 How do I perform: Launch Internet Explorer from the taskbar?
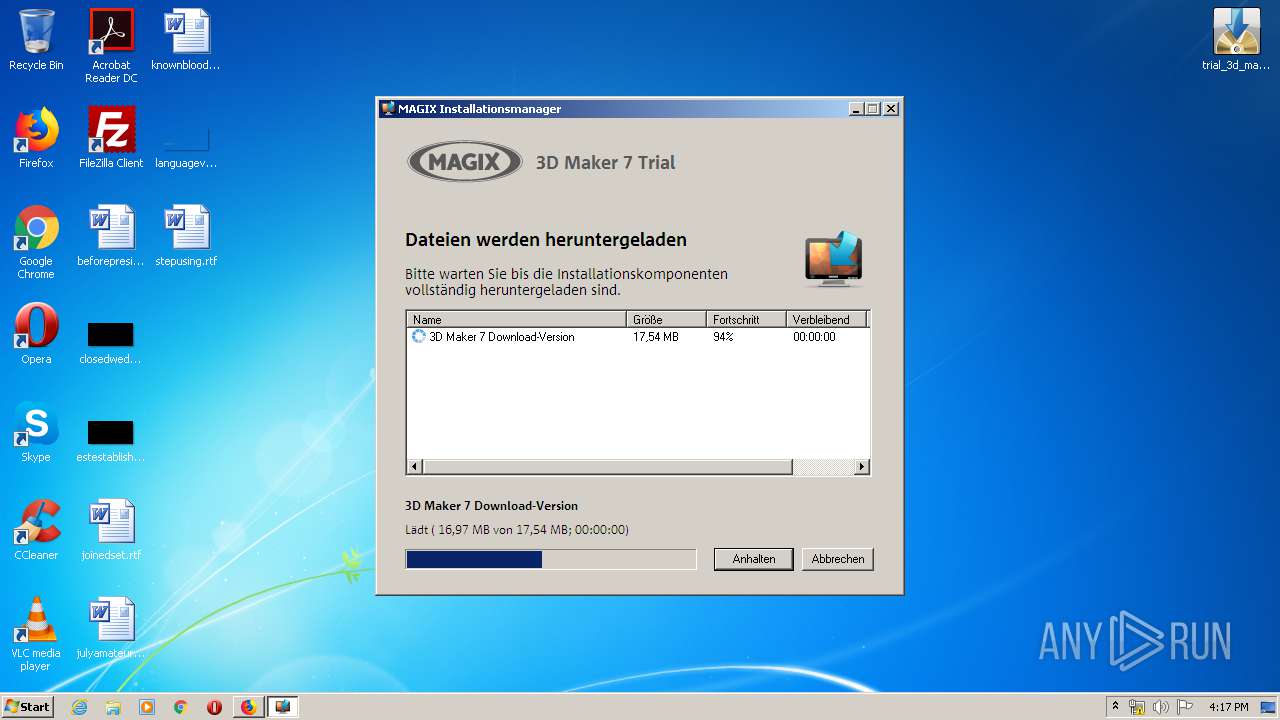coord(79,707)
